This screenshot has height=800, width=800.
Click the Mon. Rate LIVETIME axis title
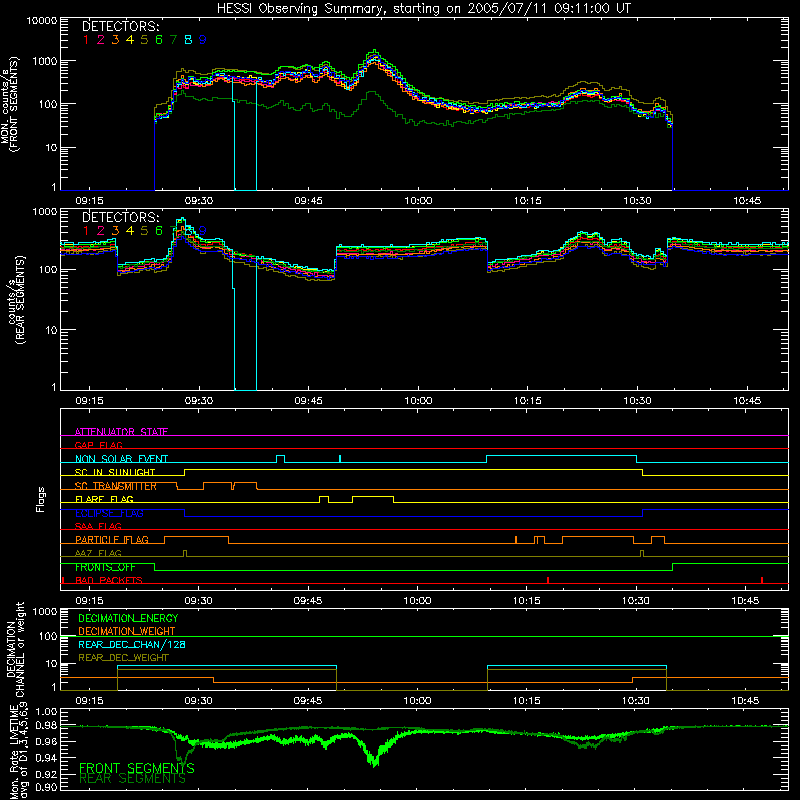pyautogui.click(x=18, y=750)
